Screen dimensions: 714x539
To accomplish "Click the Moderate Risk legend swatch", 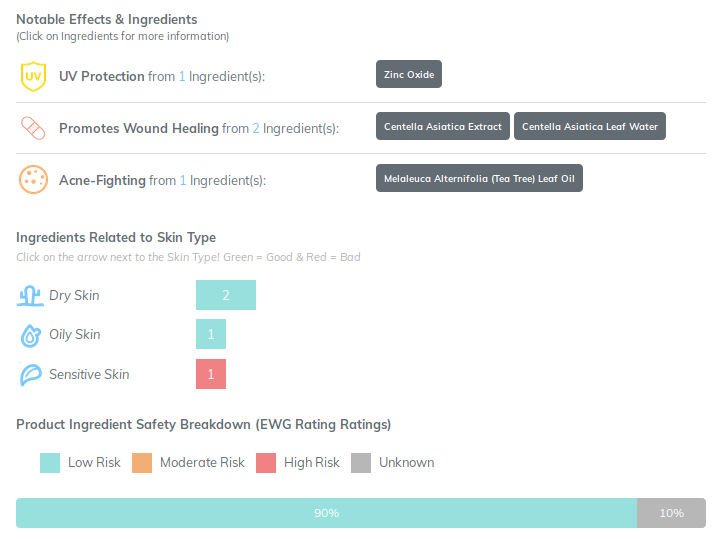I will point(142,462).
